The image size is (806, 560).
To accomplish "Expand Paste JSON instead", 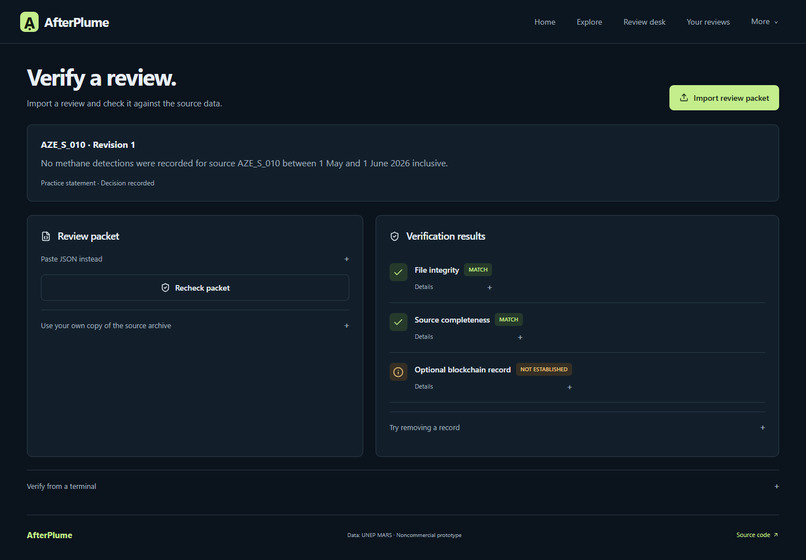I will tap(195, 259).
